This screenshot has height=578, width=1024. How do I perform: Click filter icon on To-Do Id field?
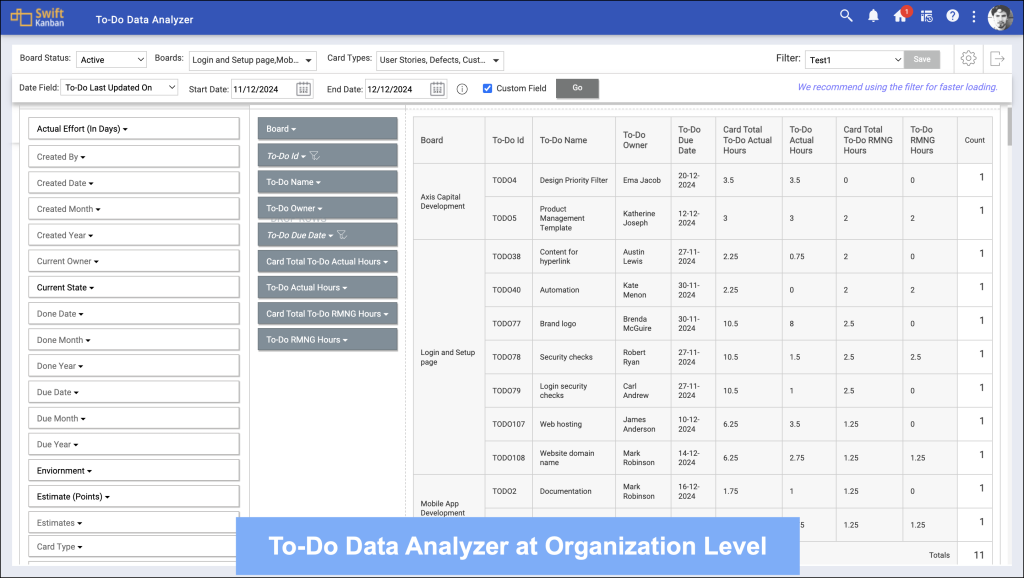tap(315, 155)
